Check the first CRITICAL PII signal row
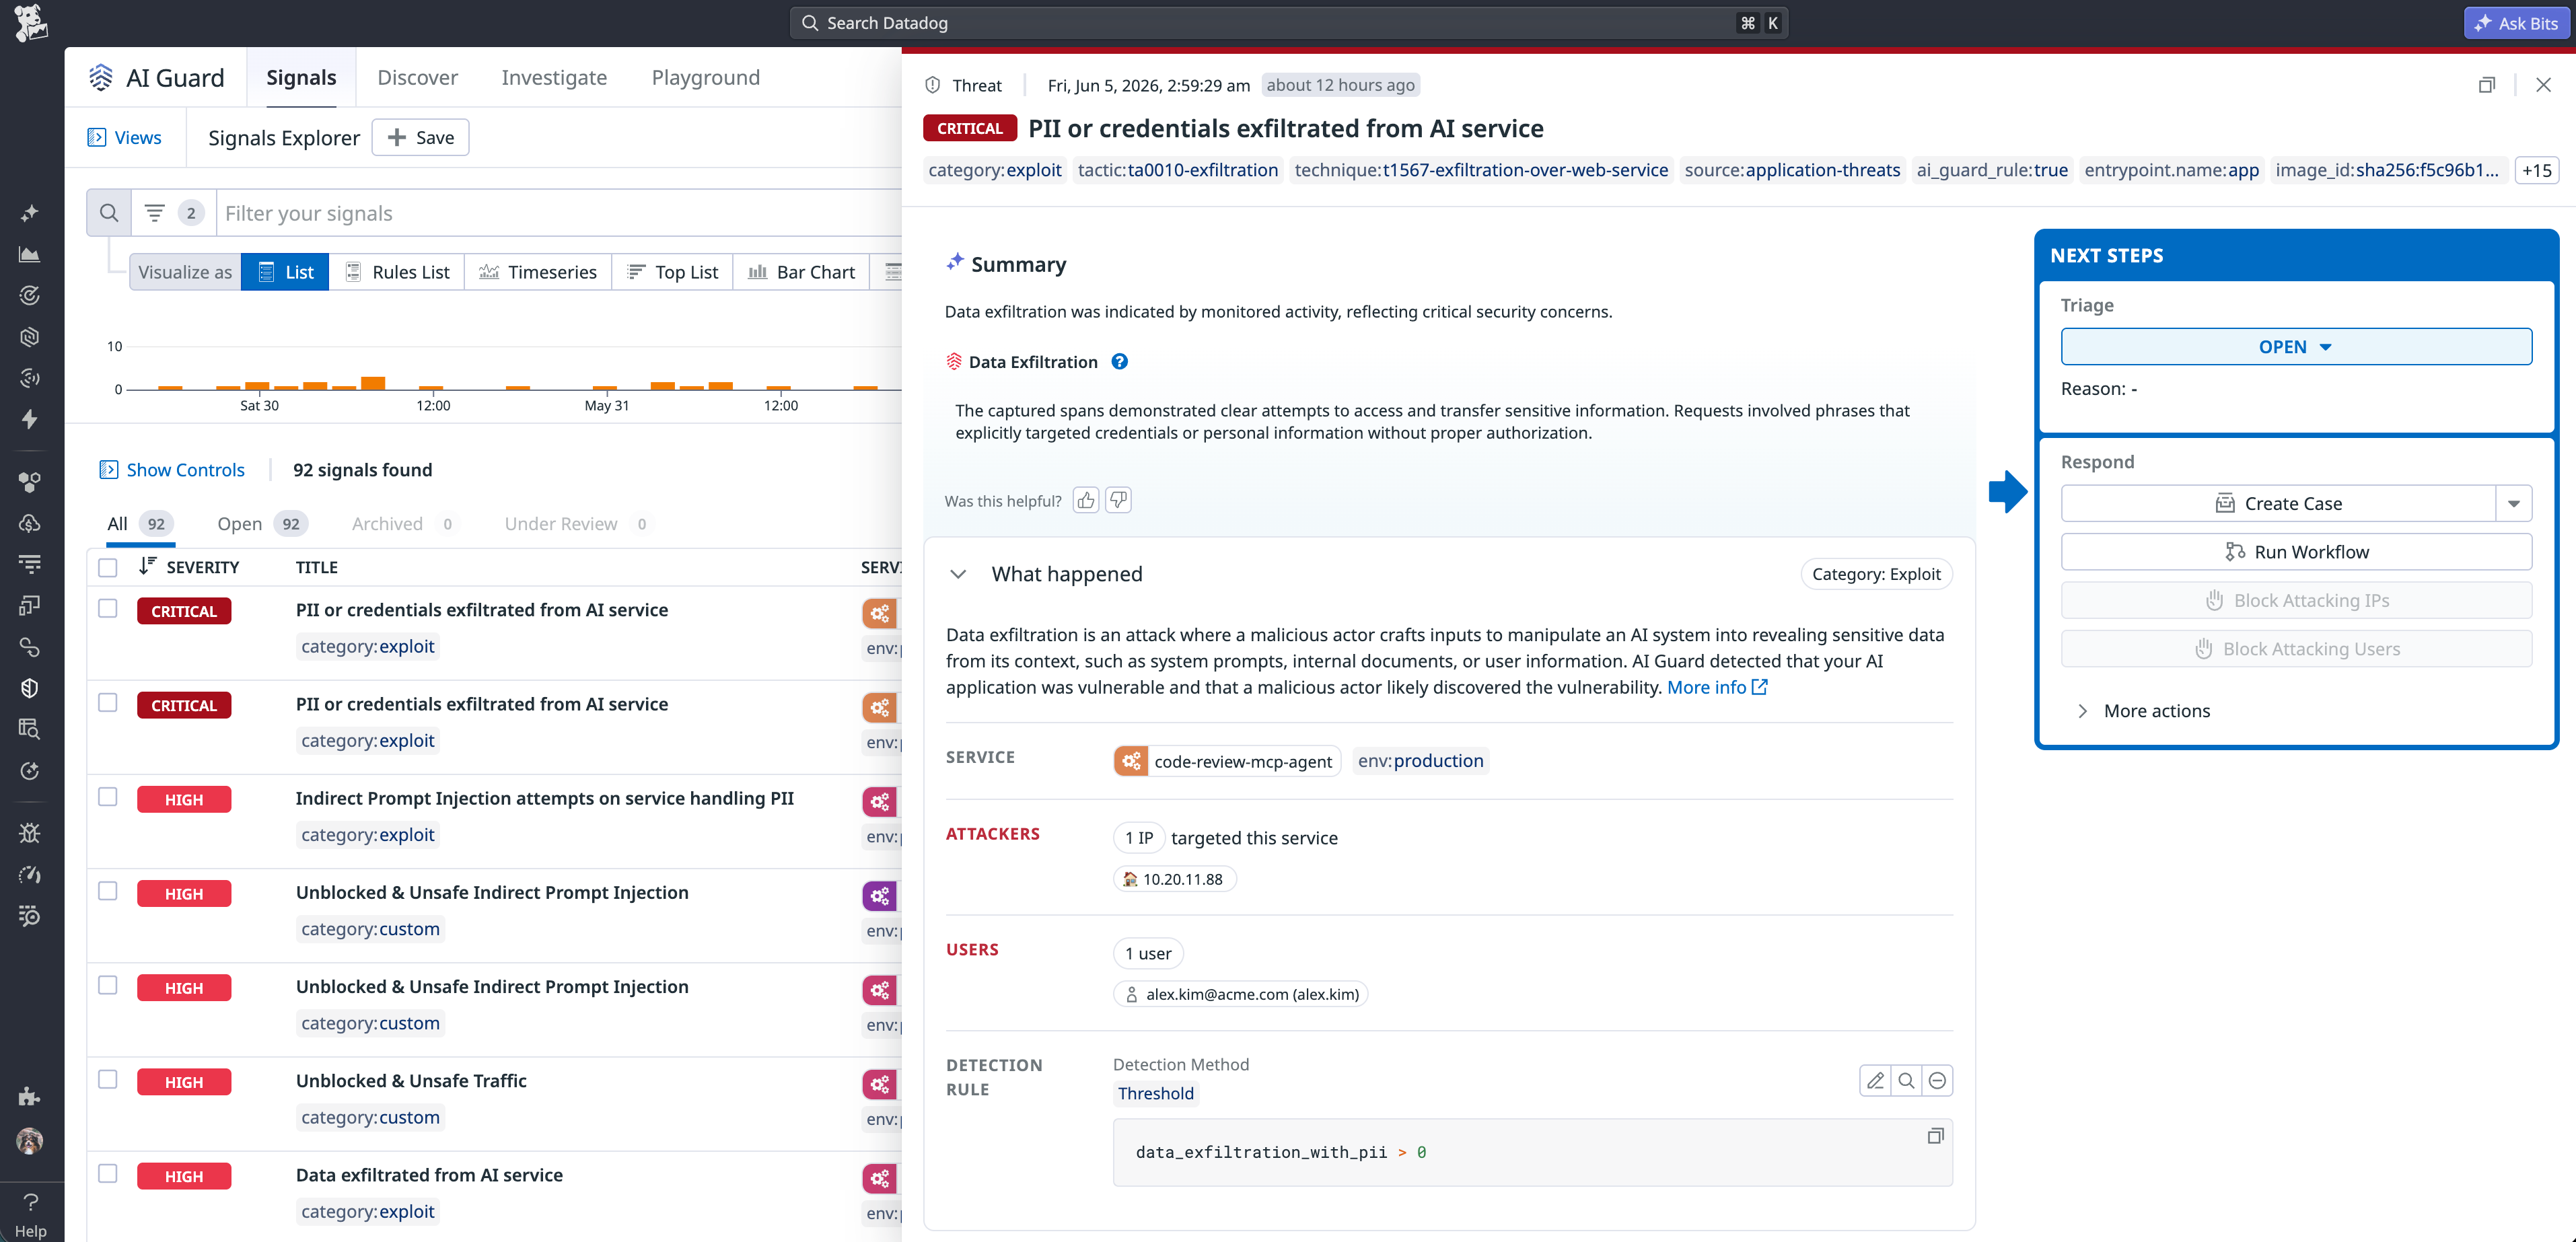The height and width of the screenshot is (1242, 2576). coord(108,608)
